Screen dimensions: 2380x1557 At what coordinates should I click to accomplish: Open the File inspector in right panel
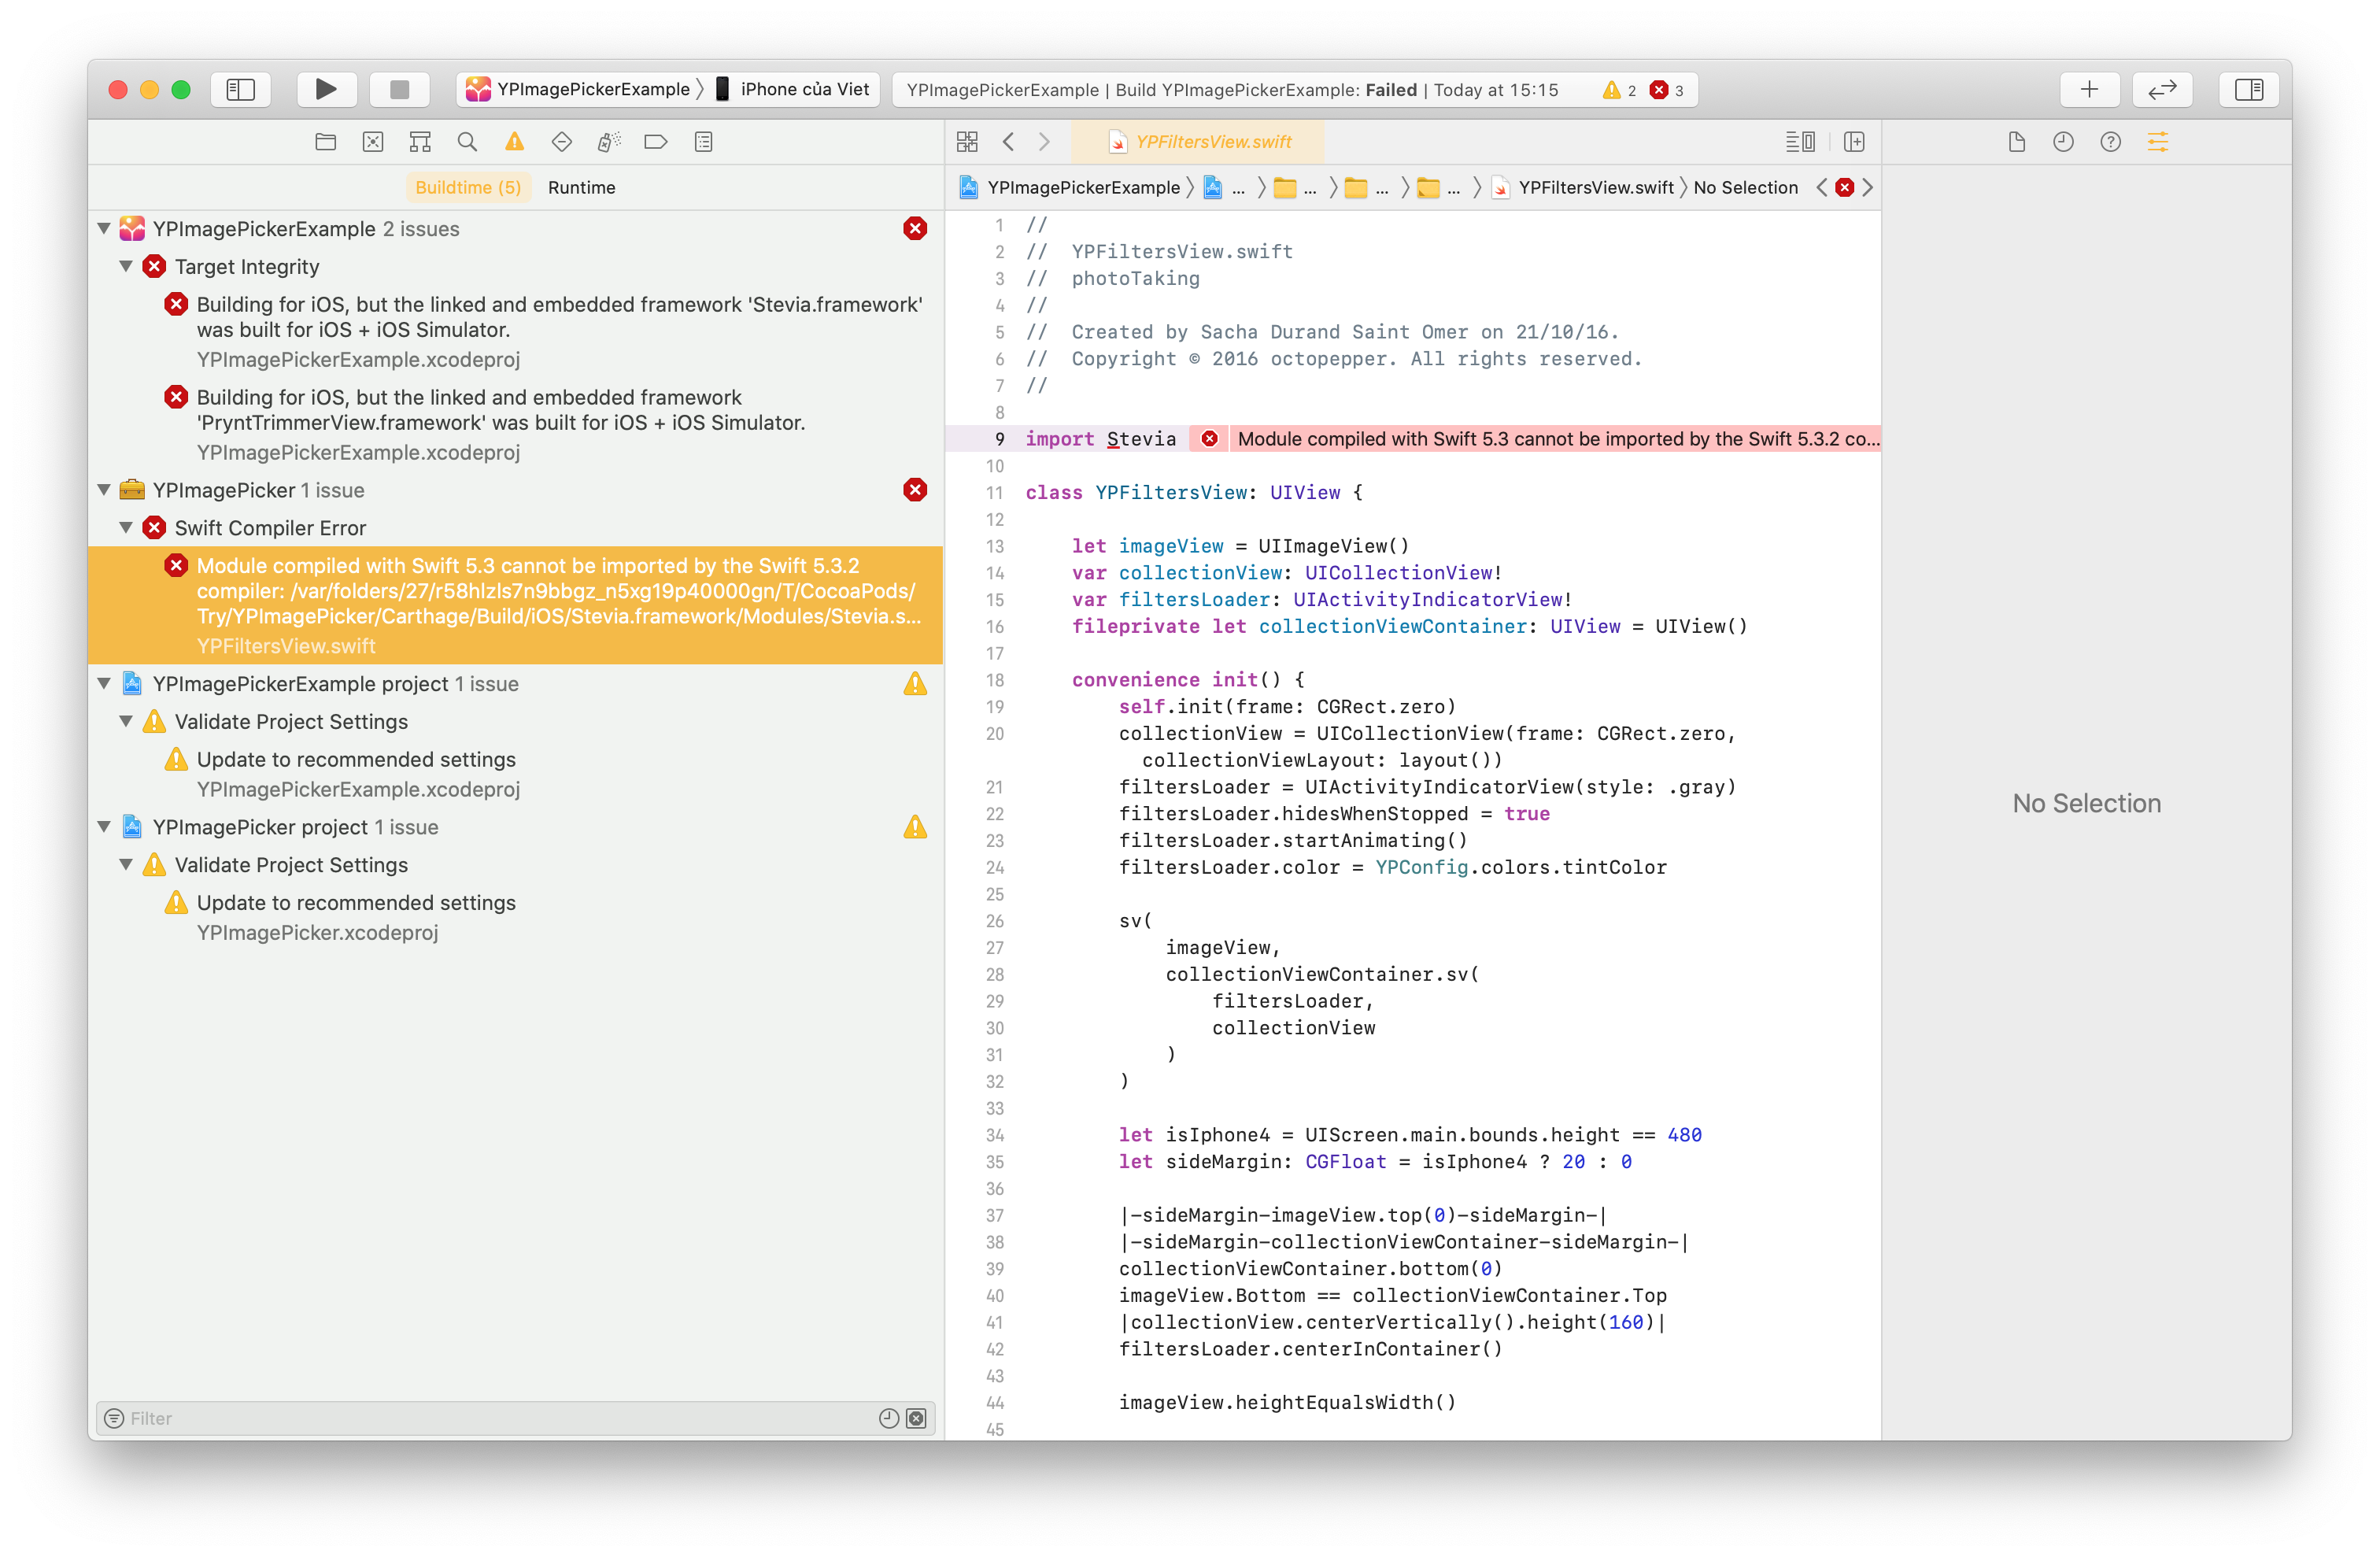(x=2016, y=141)
